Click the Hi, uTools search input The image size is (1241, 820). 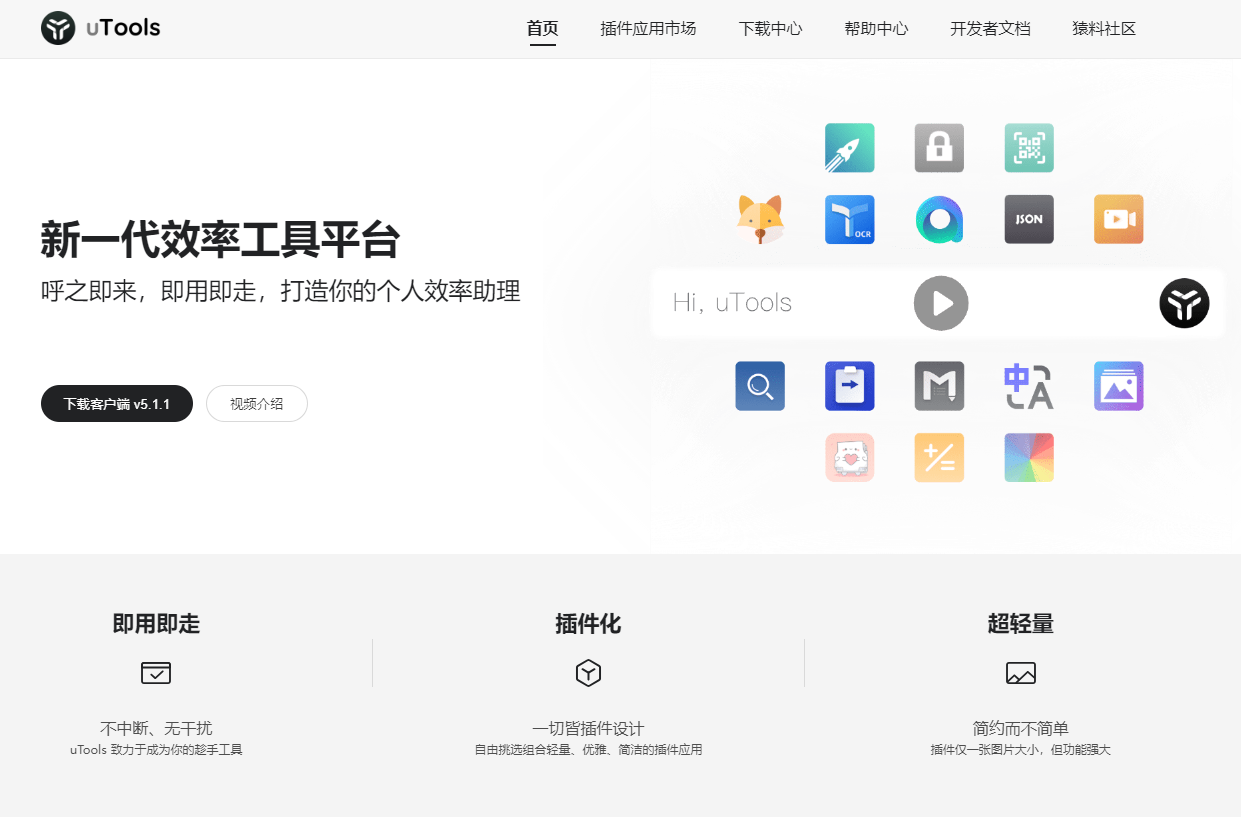[938, 303]
